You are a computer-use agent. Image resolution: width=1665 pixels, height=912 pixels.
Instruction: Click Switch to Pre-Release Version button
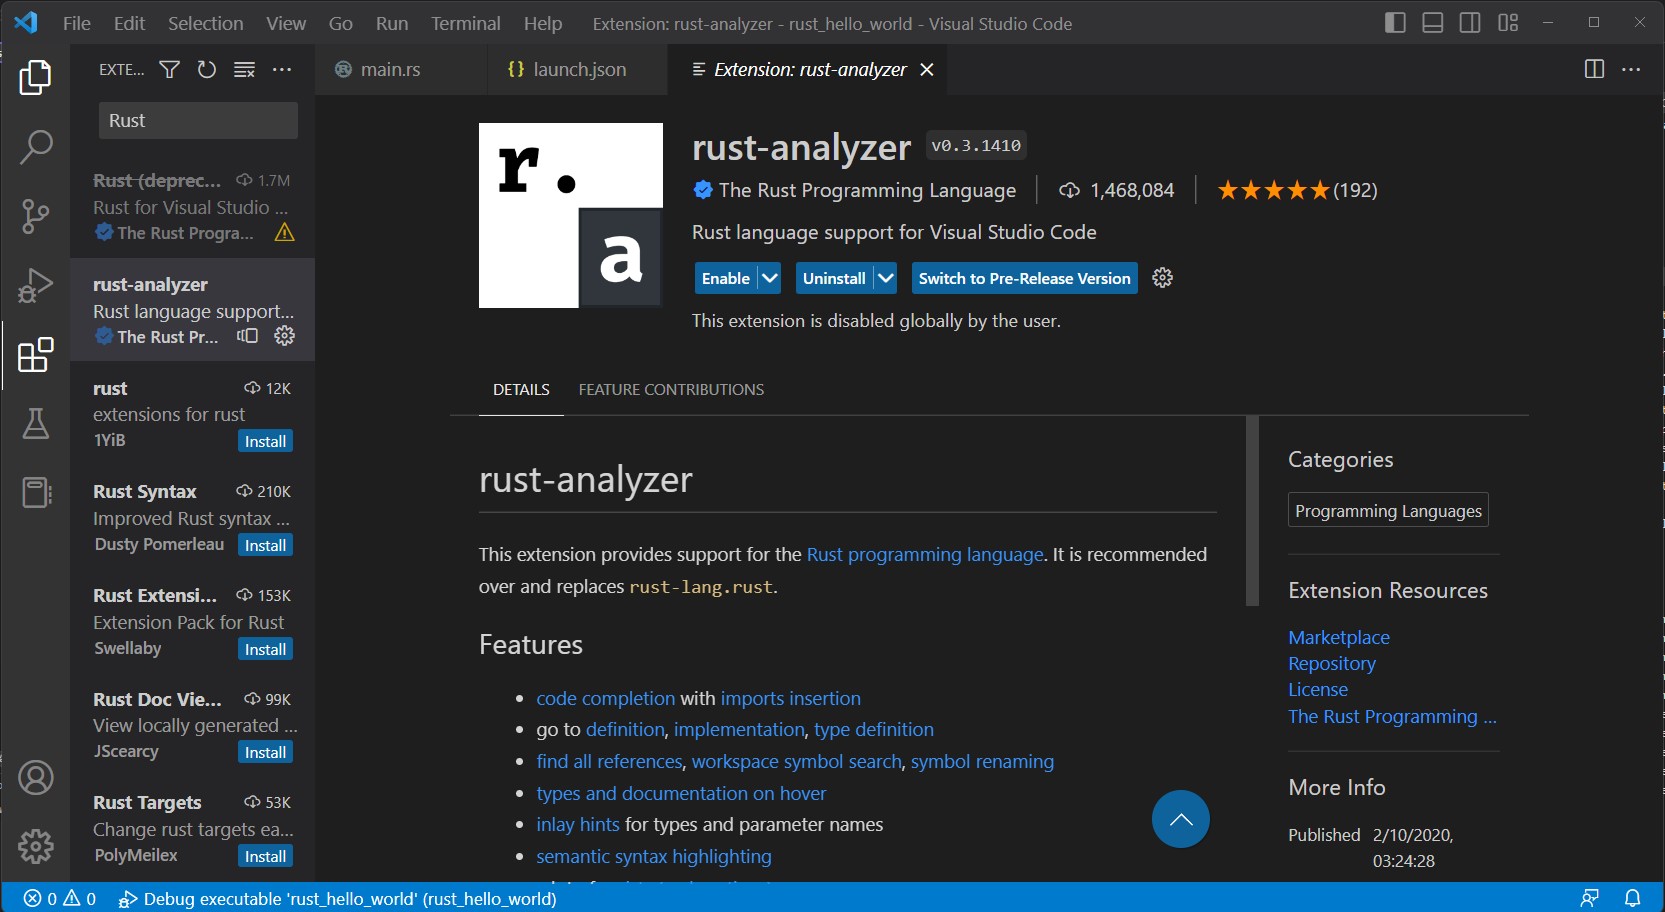(x=1024, y=278)
